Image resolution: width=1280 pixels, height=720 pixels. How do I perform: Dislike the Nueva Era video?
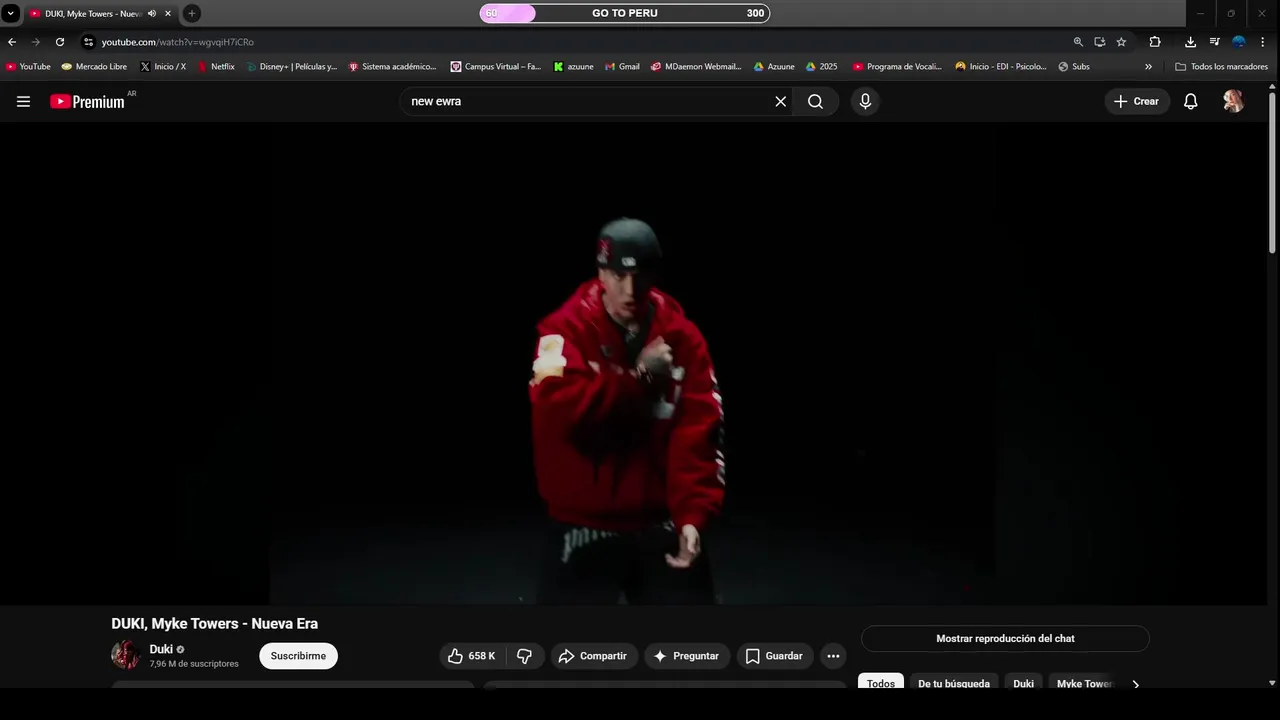coord(524,656)
